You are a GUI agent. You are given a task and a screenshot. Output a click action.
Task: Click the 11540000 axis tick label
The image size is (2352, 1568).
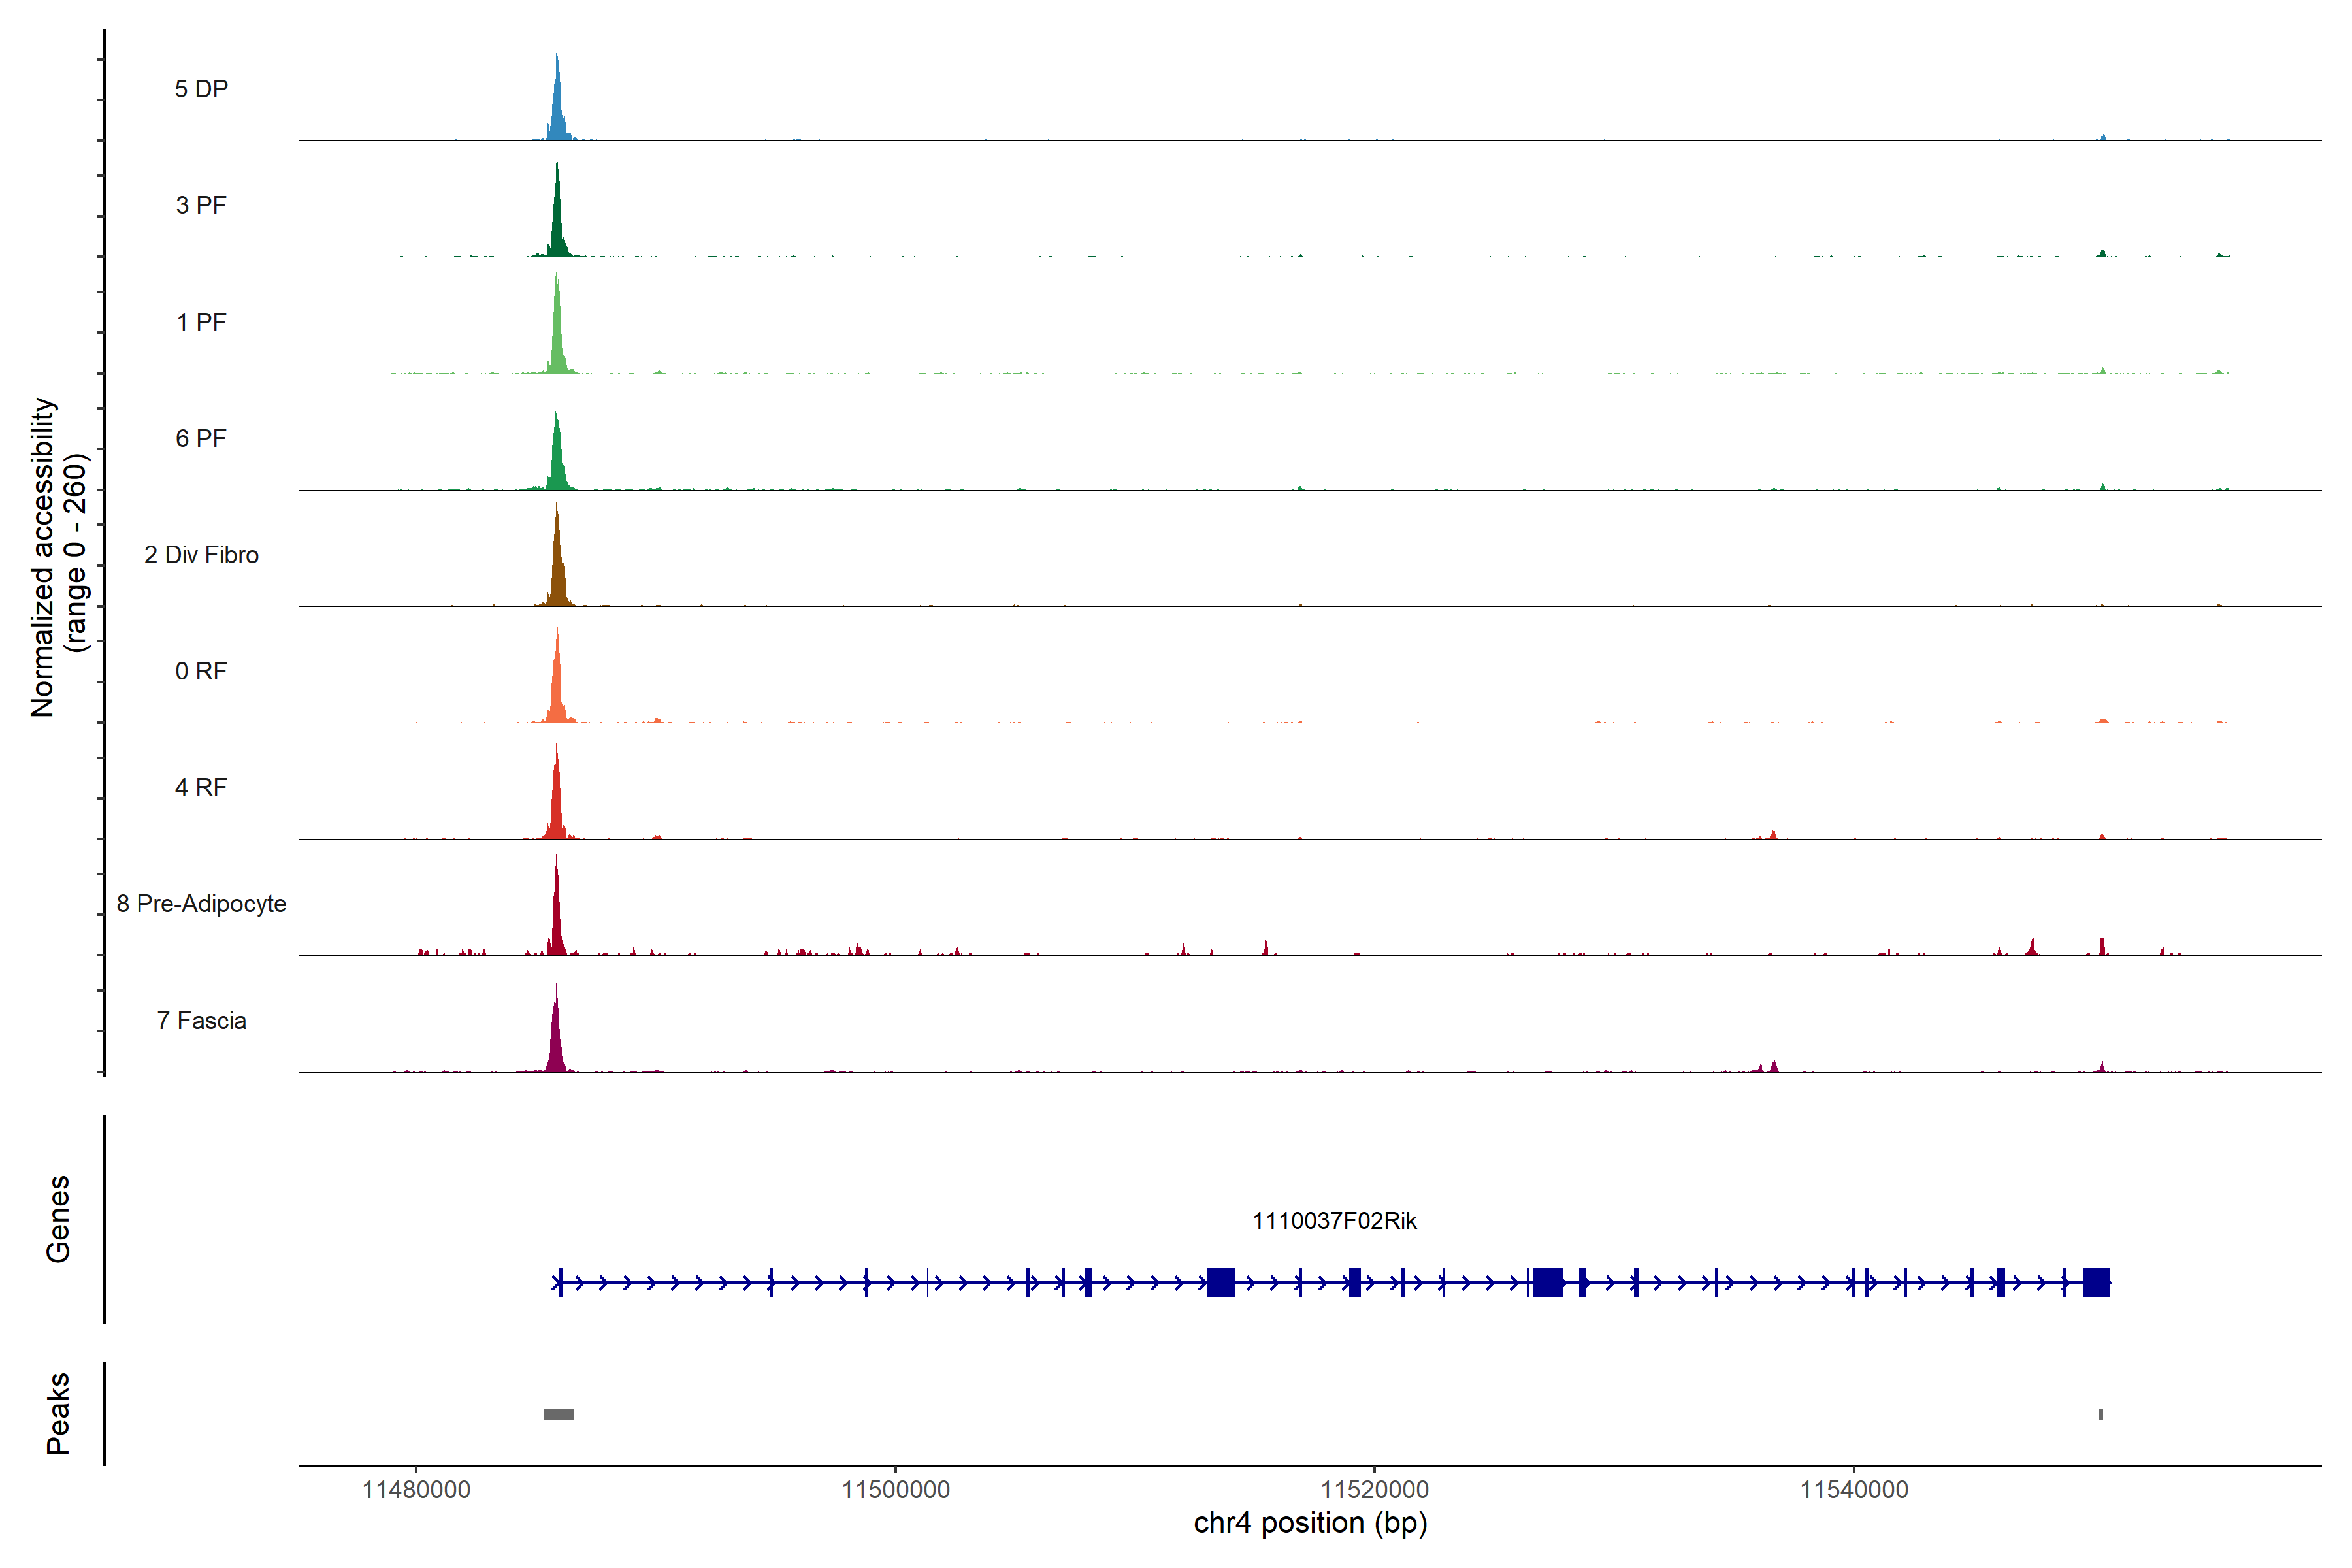1854,1490
